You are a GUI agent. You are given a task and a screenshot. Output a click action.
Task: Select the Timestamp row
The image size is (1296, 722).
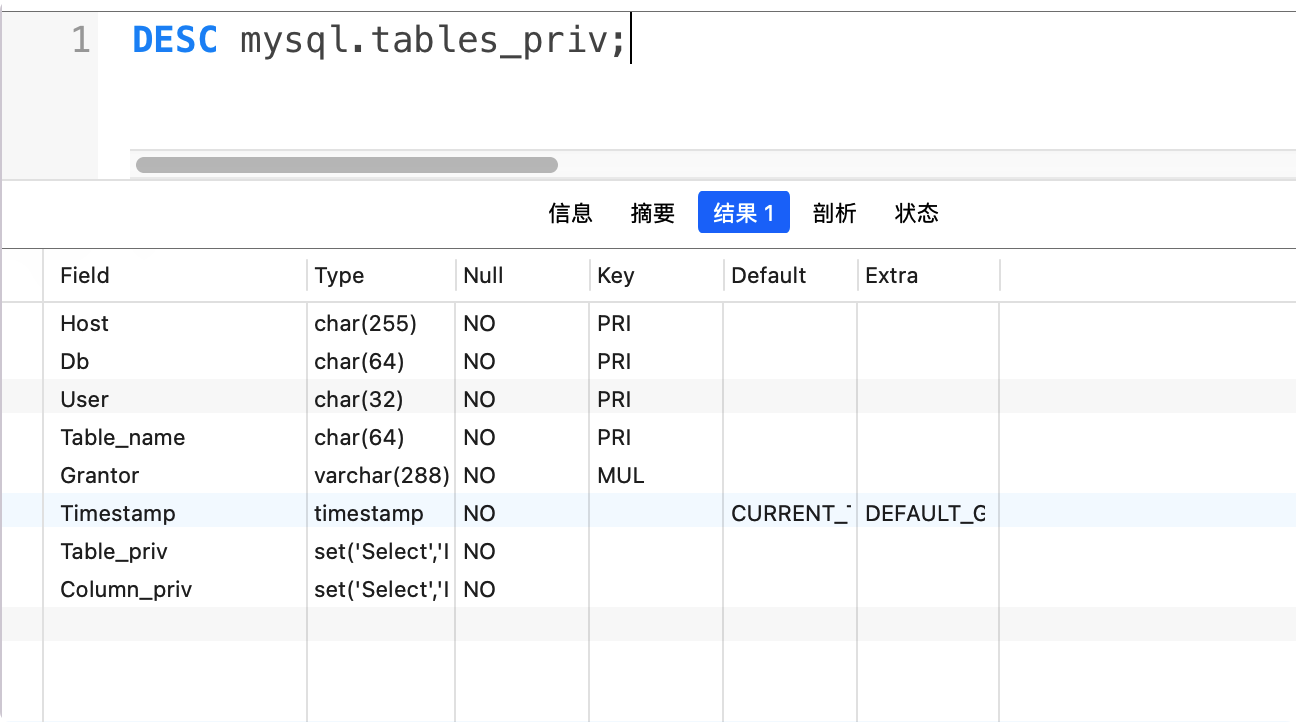(x=118, y=513)
